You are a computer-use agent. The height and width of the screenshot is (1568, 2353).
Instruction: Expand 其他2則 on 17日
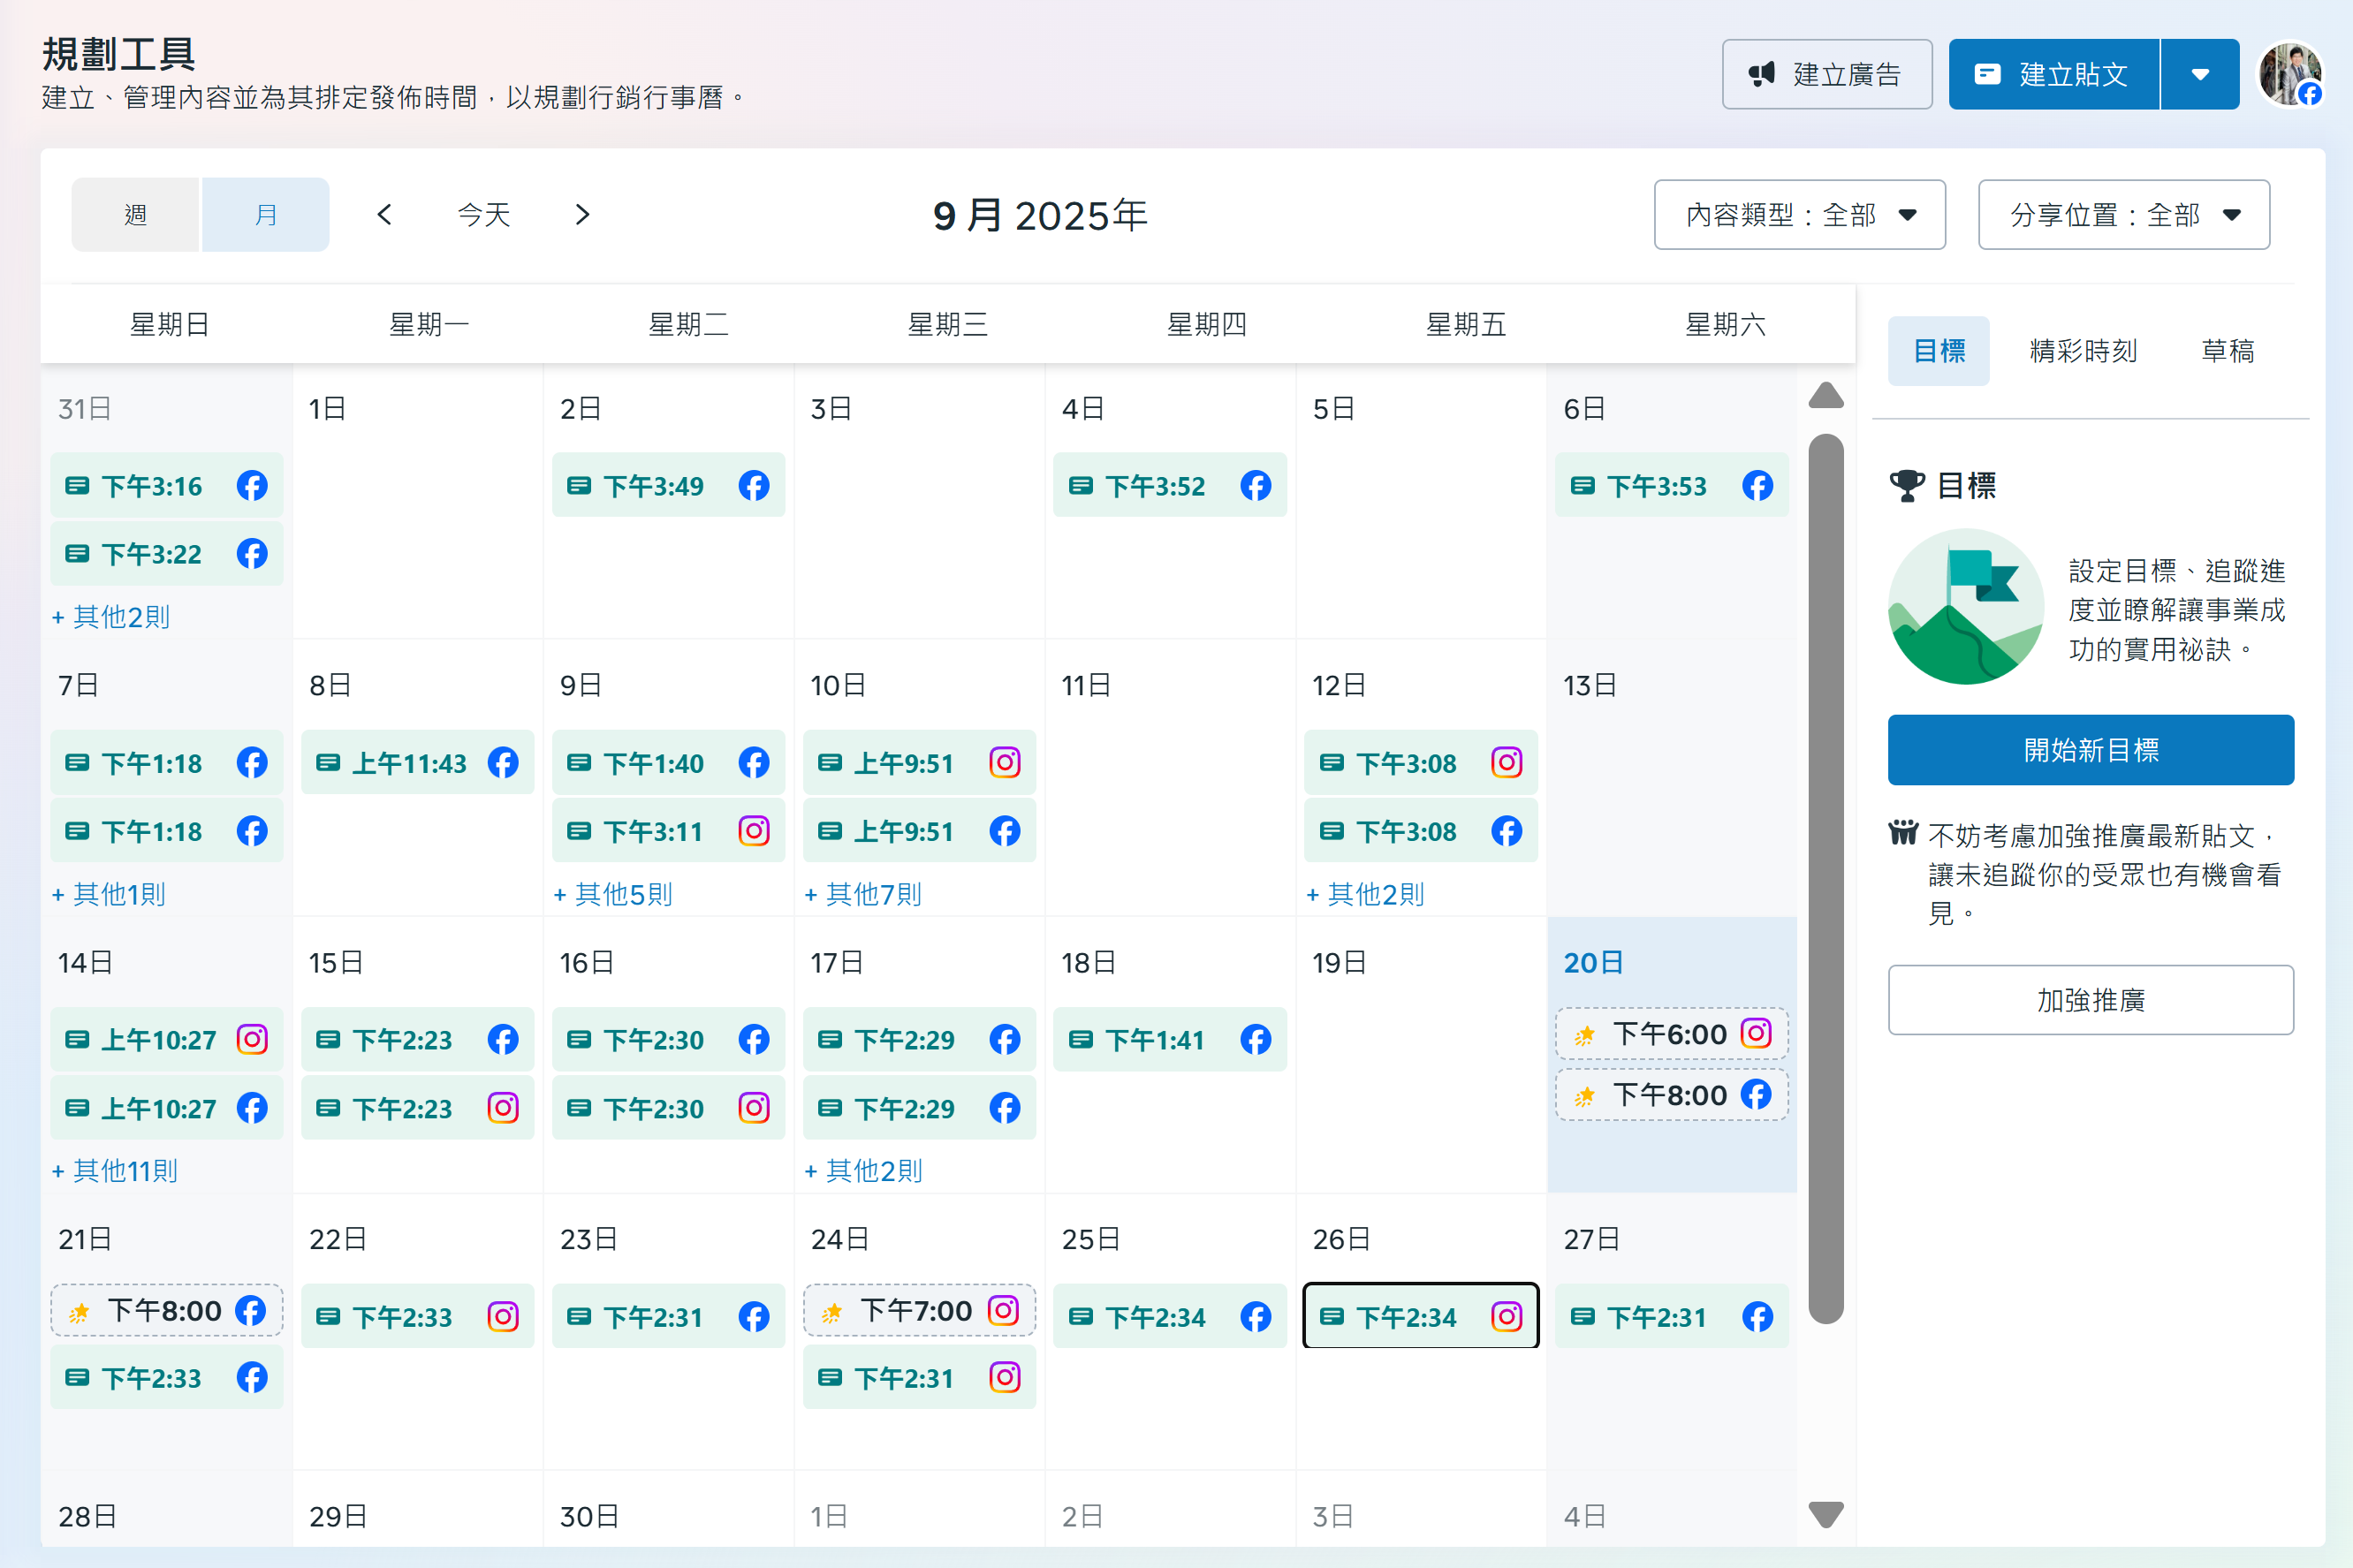pyautogui.click(x=863, y=1170)
